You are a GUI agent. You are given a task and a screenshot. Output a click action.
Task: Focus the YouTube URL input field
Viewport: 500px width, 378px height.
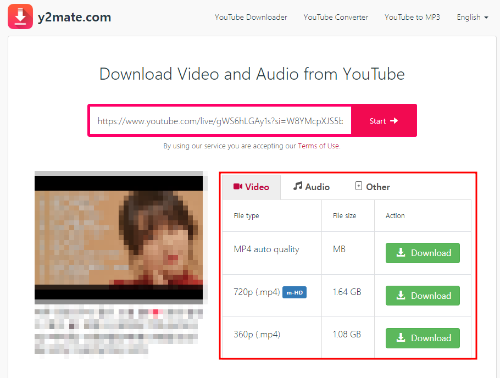[220, 121]
